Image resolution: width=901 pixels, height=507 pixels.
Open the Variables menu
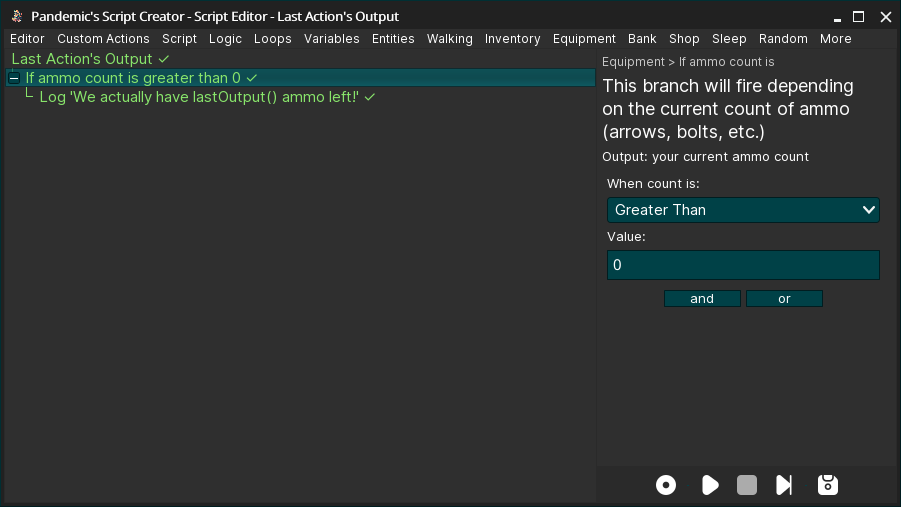point(332,39)
